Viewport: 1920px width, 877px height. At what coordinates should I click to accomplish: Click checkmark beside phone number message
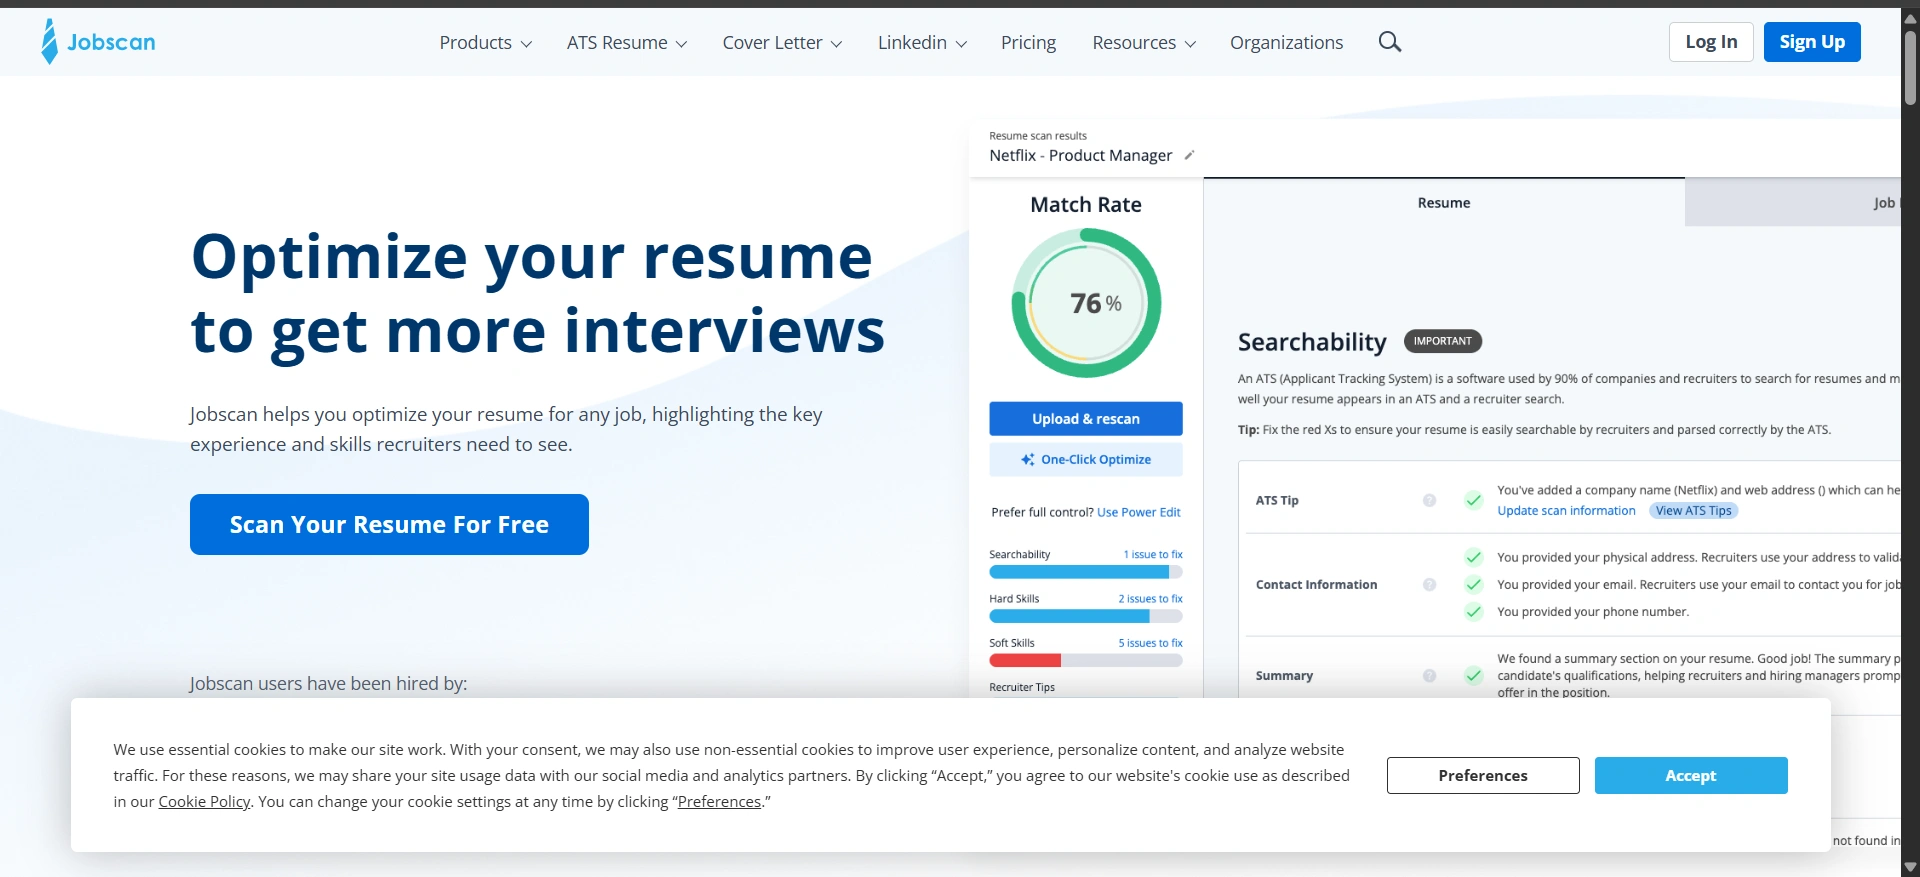pyautogui.click(x=1473, y=611)
